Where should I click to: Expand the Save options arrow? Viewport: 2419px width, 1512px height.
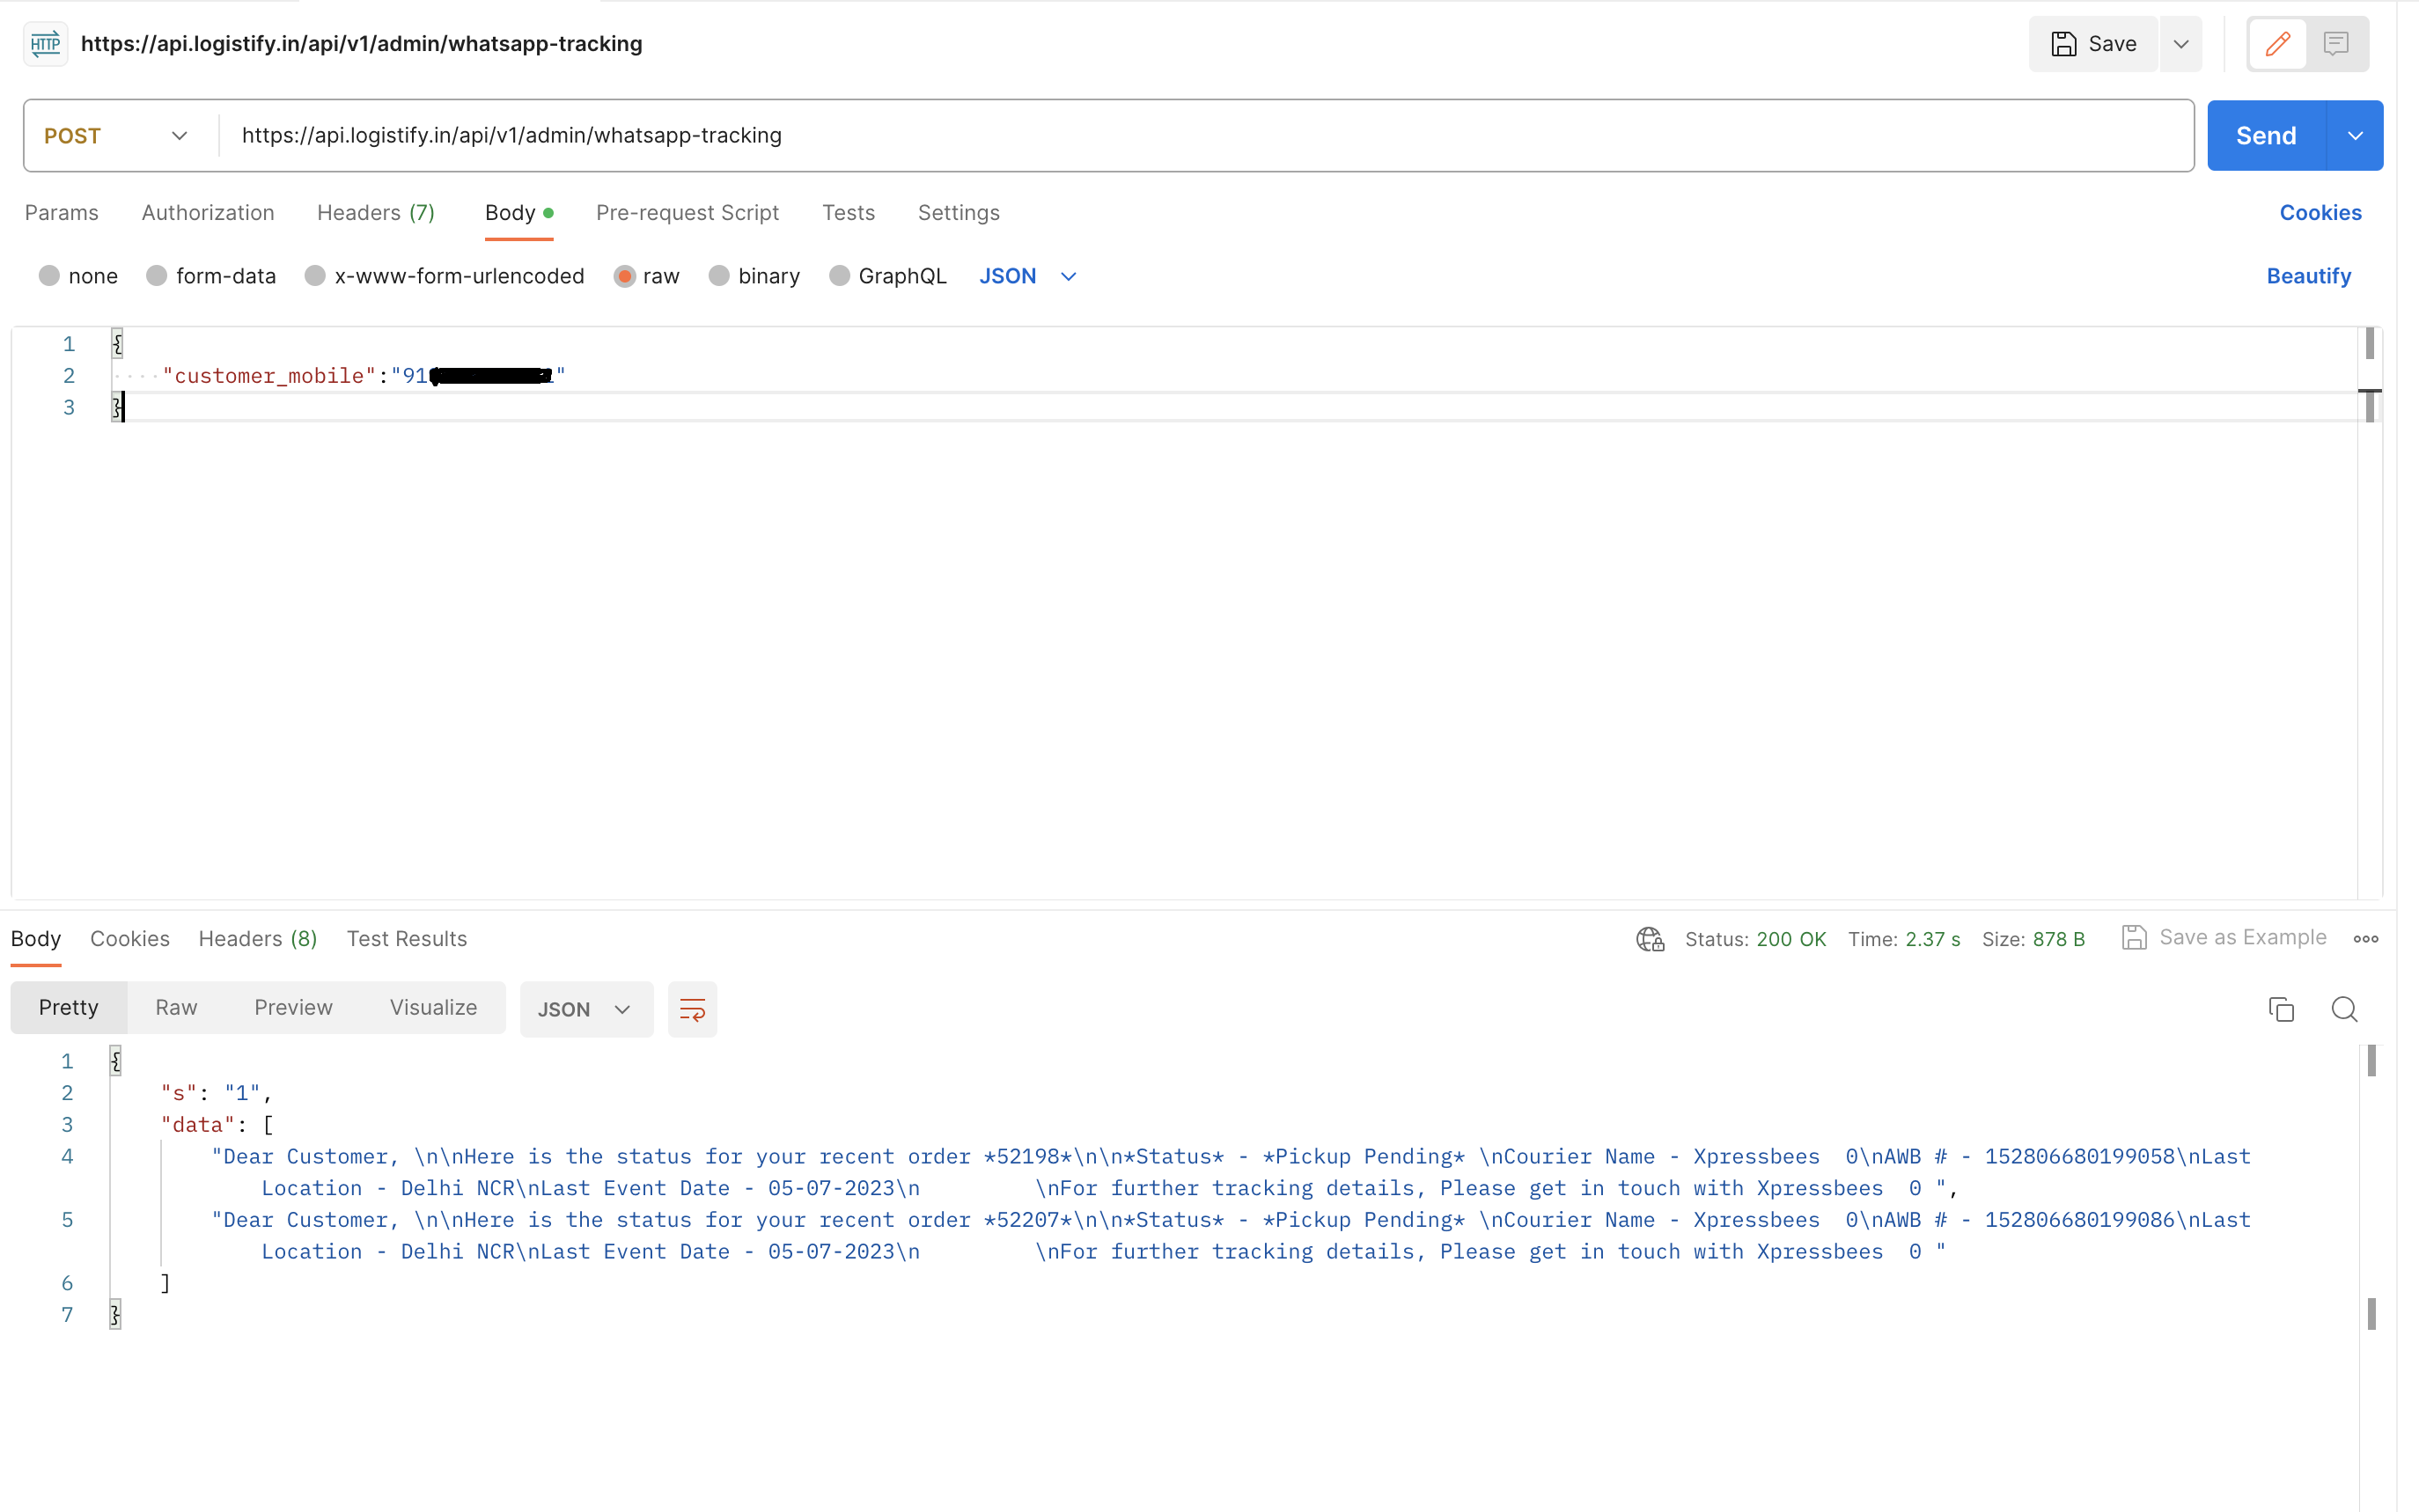[2180, 44]
